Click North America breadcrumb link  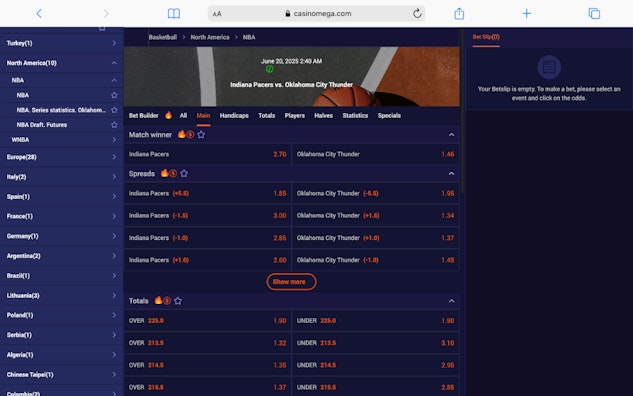coord(210,37)
